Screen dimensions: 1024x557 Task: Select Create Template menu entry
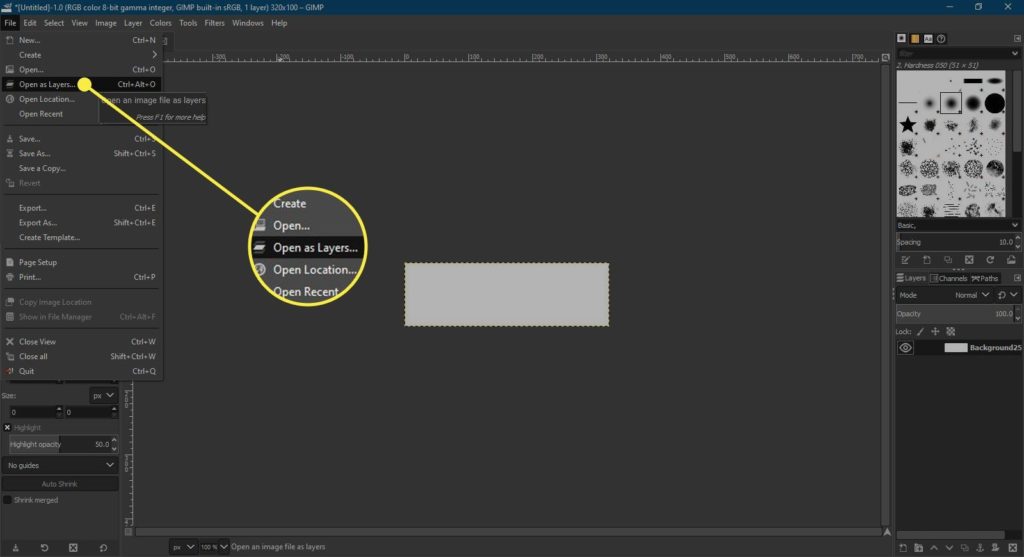(x=81, y=238)
